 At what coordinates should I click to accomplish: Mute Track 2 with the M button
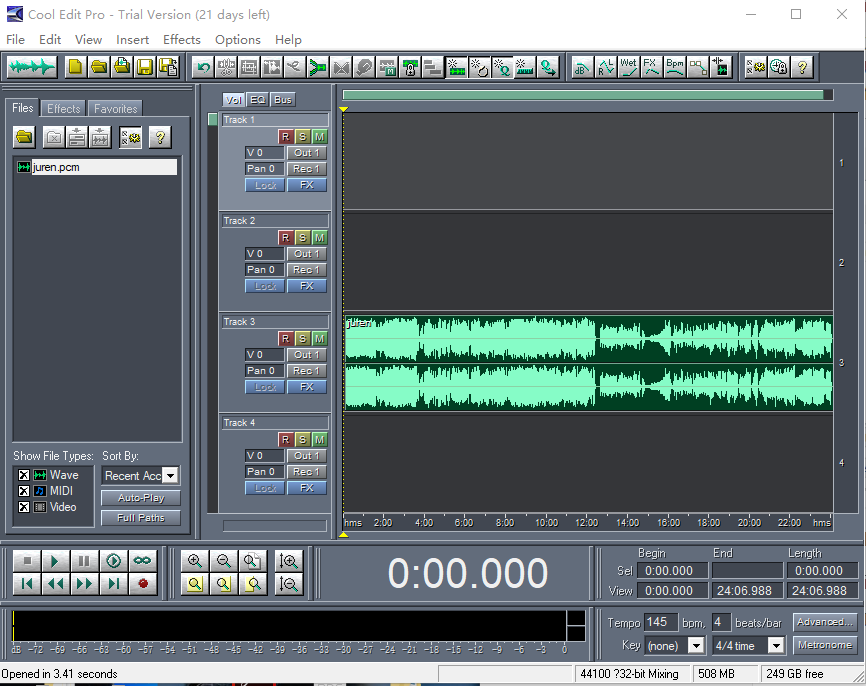tap(319, 238)
